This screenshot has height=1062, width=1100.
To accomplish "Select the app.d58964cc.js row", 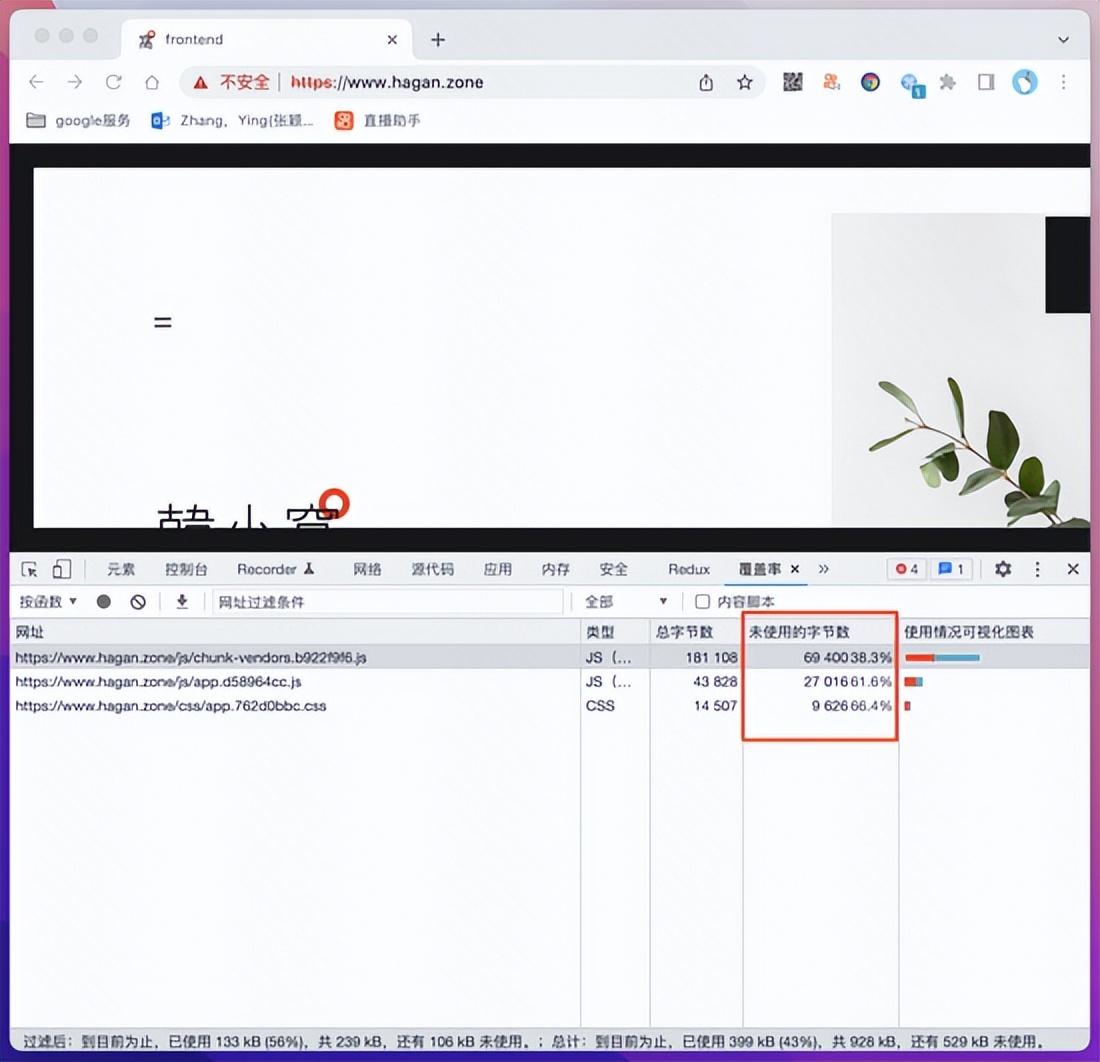I will (550, 681).
